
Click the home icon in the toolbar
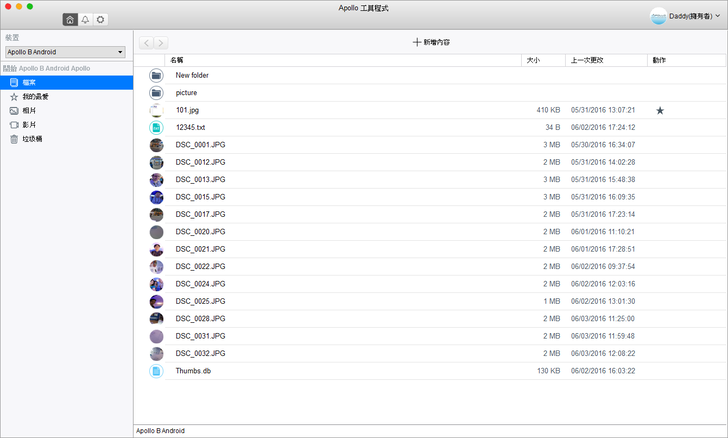pyautogui.click(x=69, y=20)
